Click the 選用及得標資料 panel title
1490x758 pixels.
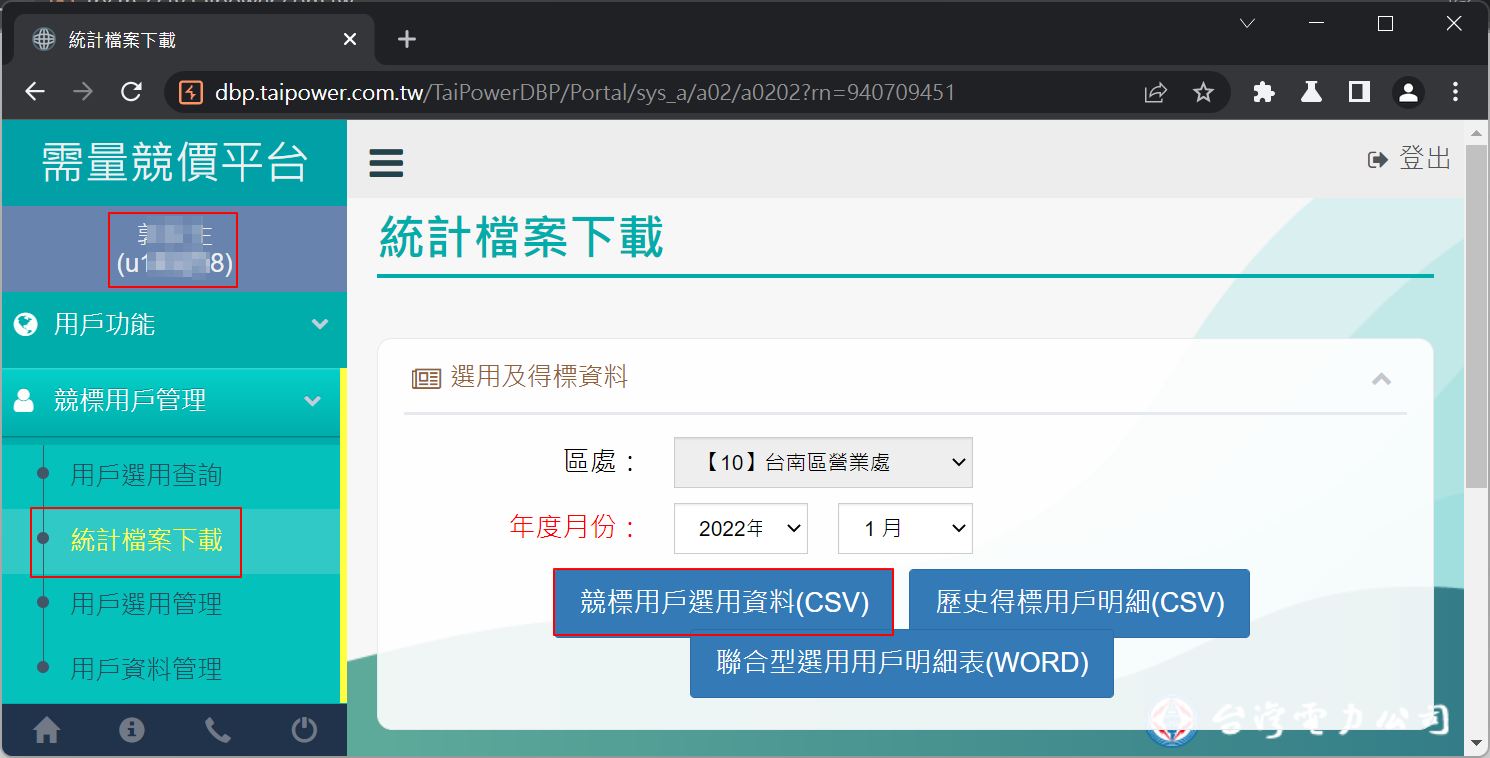click(539, 377)
